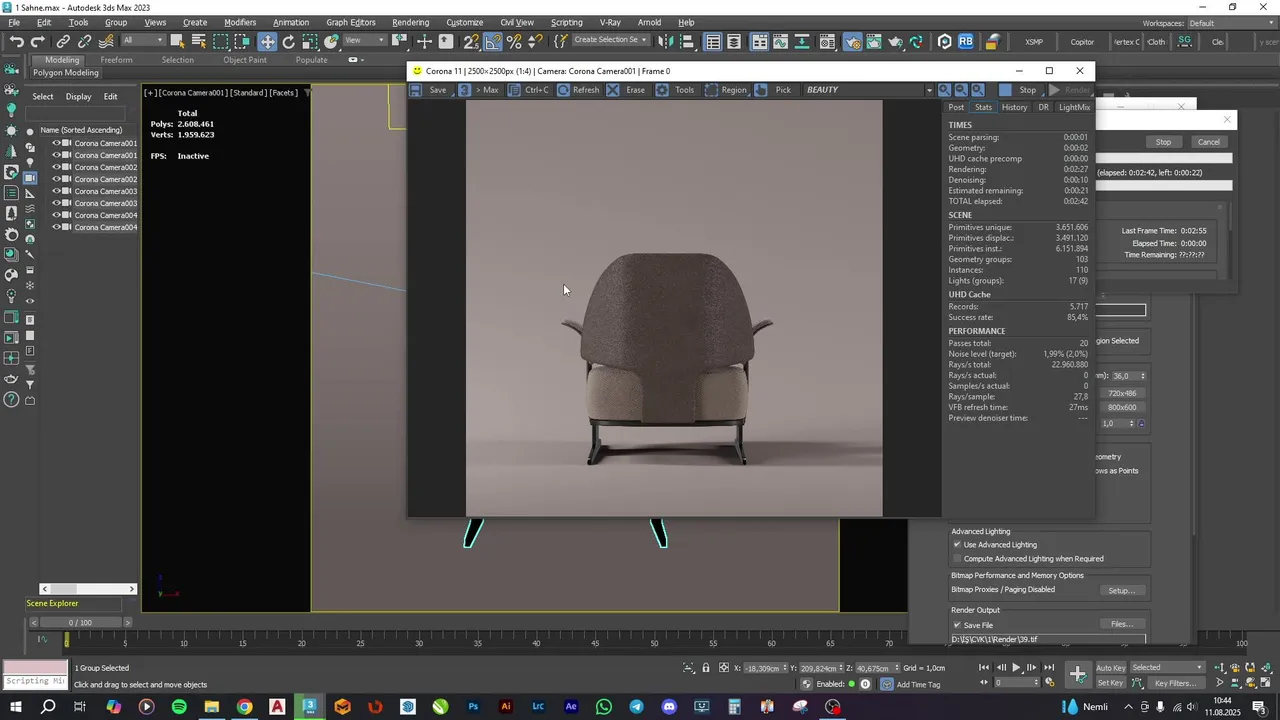Click viewport [+] menu label

[149, 93]
